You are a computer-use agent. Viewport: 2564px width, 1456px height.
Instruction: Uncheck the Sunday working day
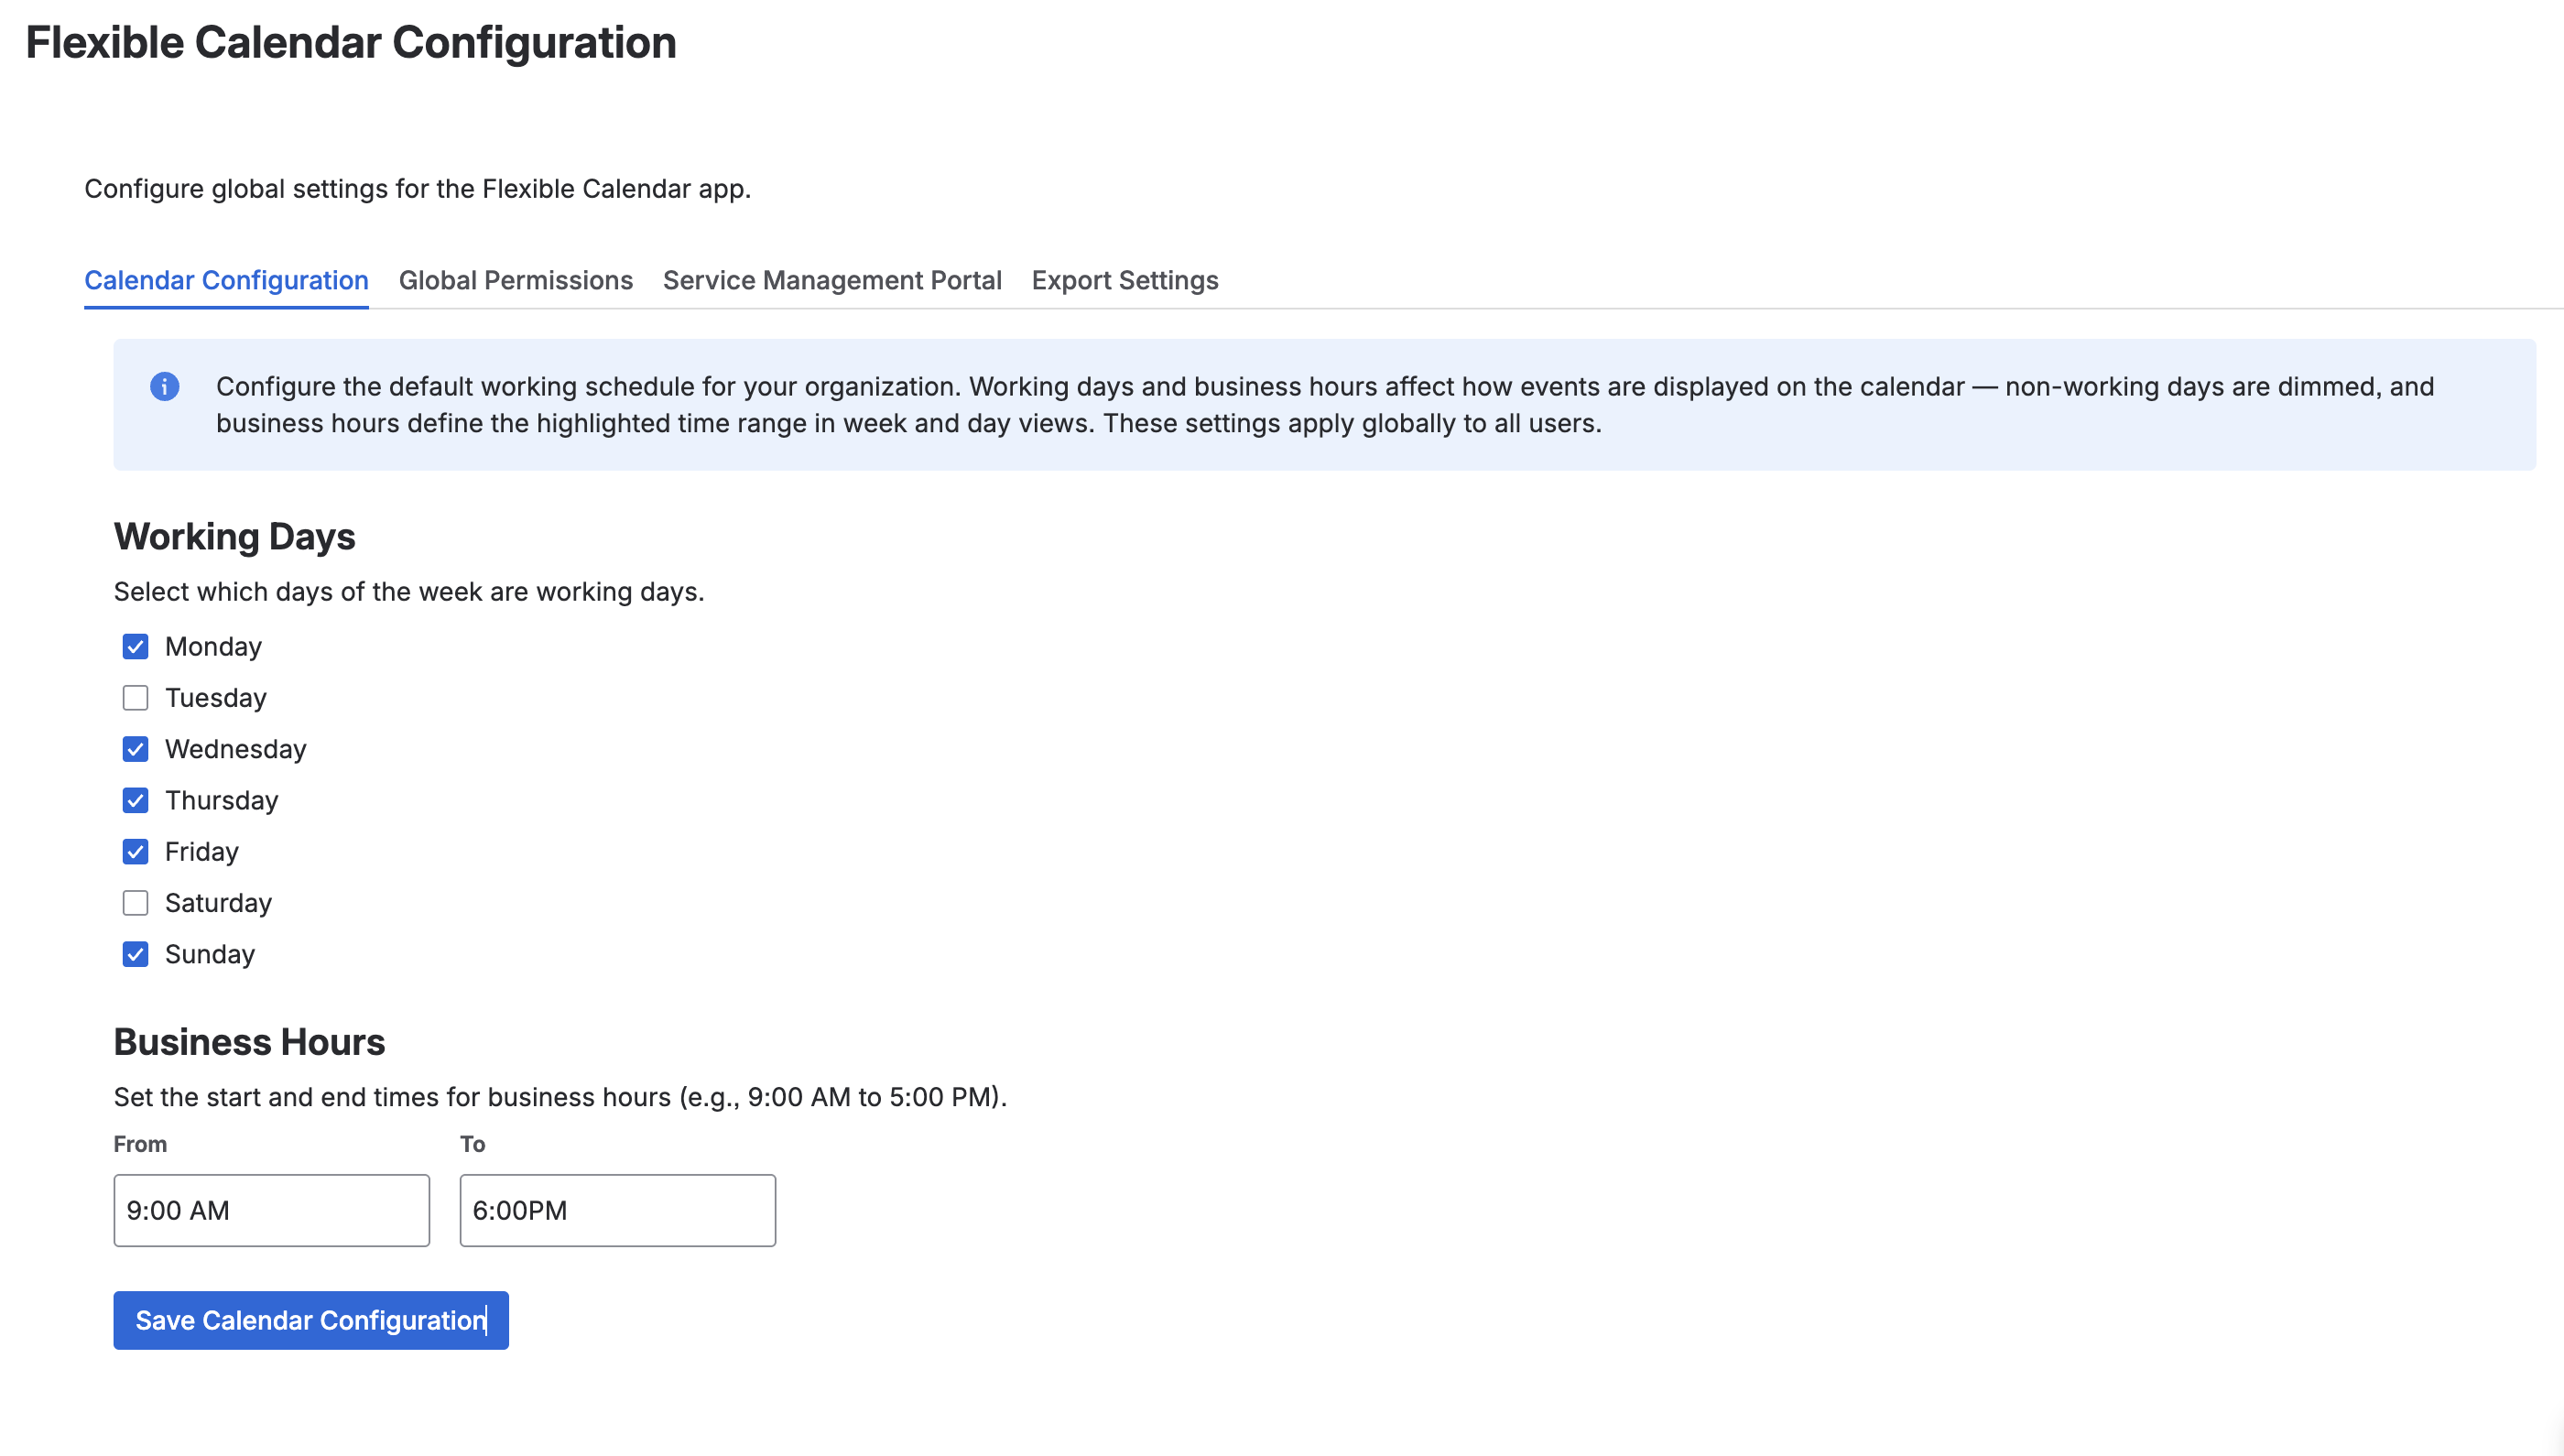(x=135, y=954)
